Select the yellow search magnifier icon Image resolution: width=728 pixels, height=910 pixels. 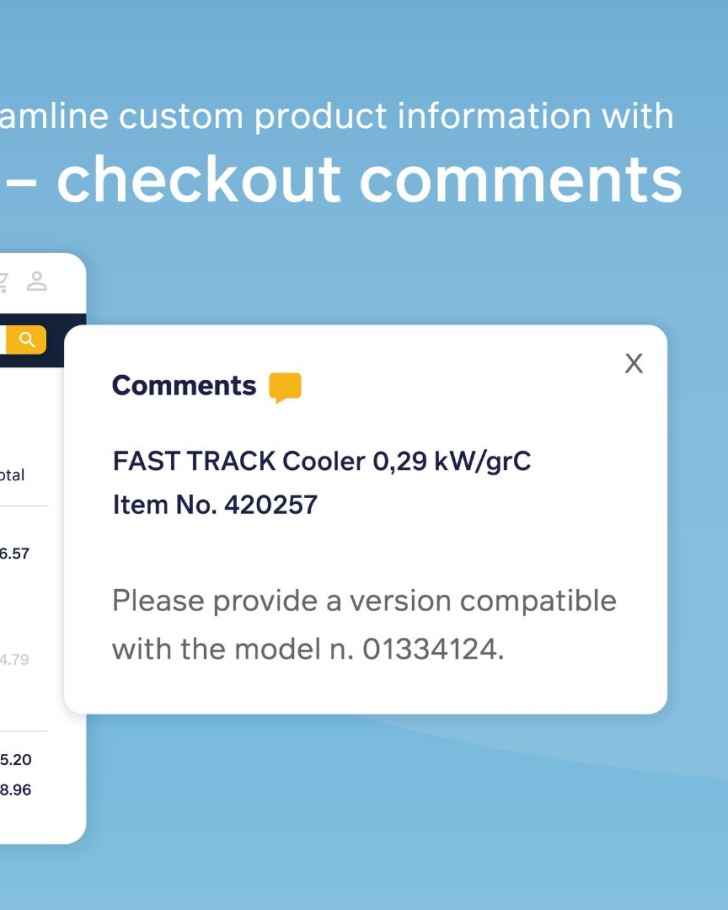tap(27, 339)
